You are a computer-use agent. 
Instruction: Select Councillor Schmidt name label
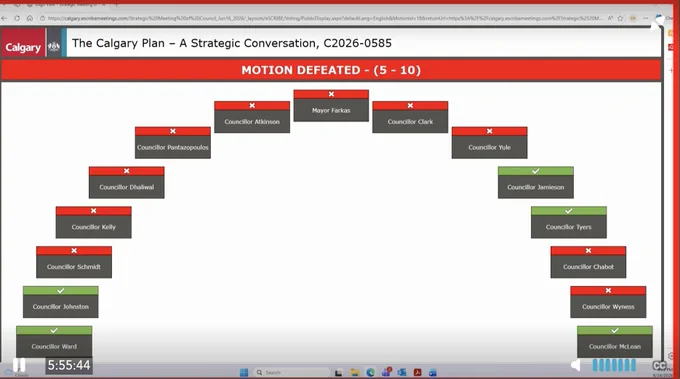point(74,267)
